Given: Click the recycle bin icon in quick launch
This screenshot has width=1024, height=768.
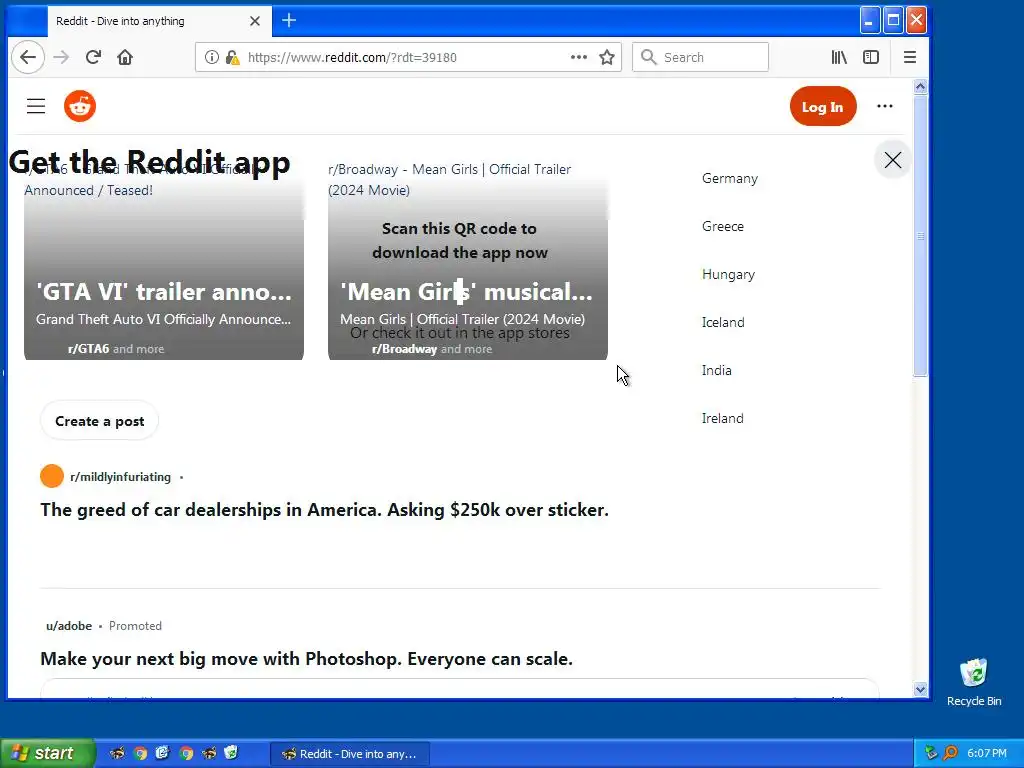Looking at the screenshot, I should pos(231,753).
